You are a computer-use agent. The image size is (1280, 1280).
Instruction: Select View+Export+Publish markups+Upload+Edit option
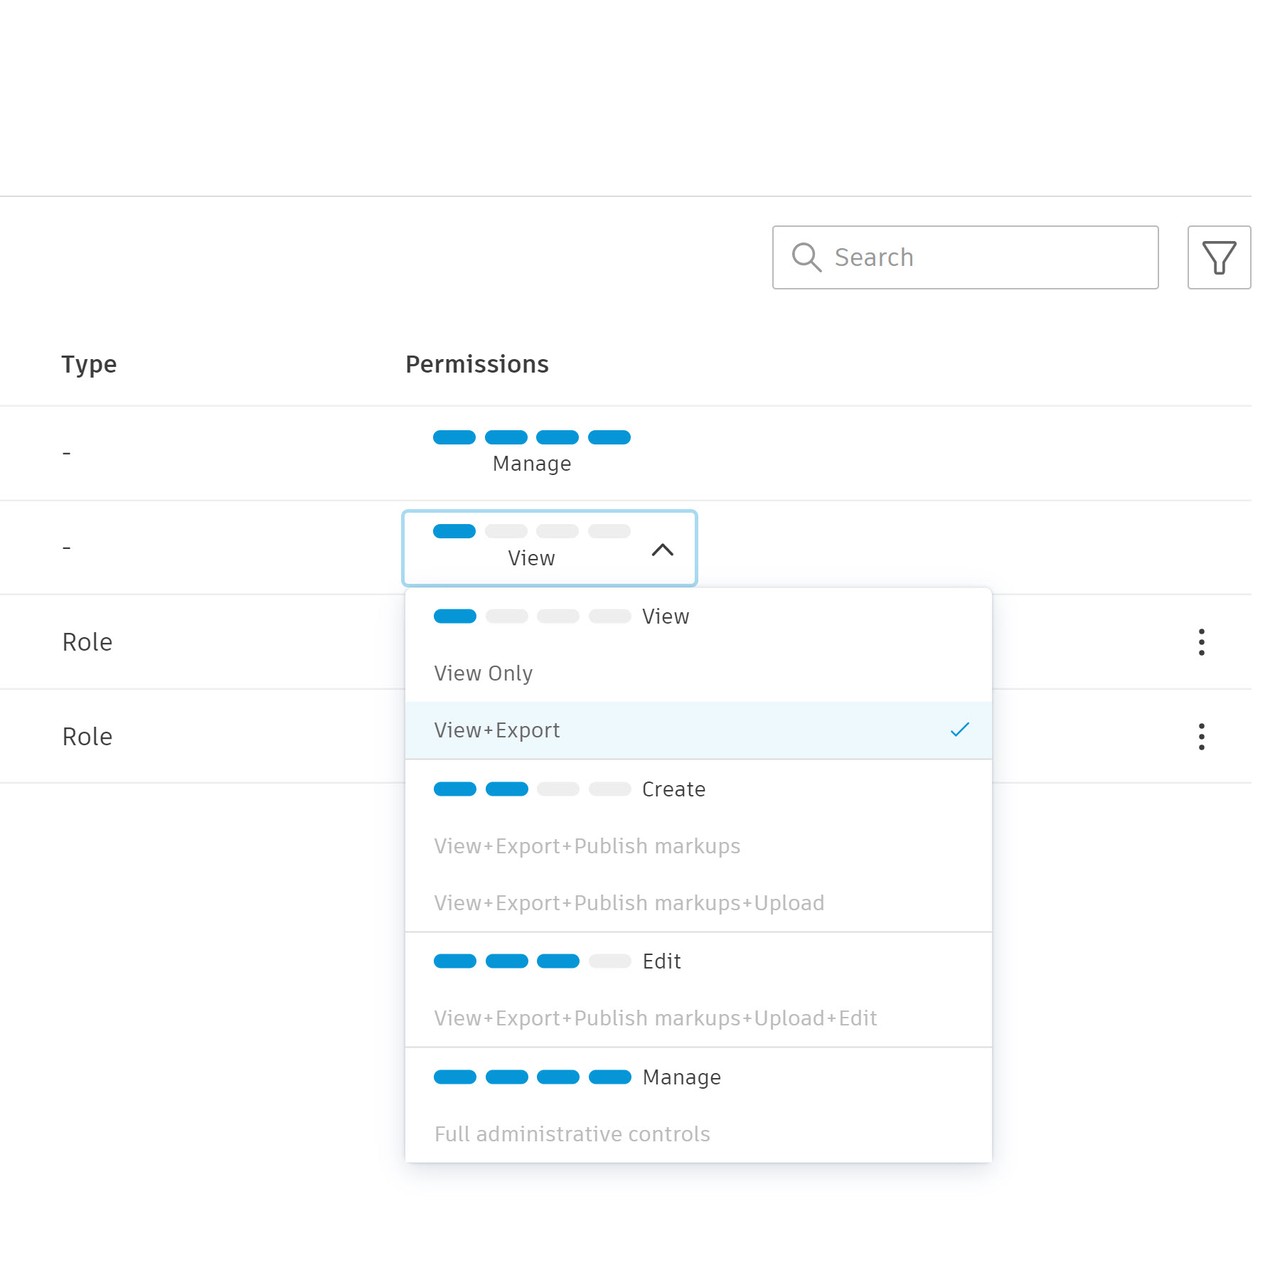[698, 1018]
